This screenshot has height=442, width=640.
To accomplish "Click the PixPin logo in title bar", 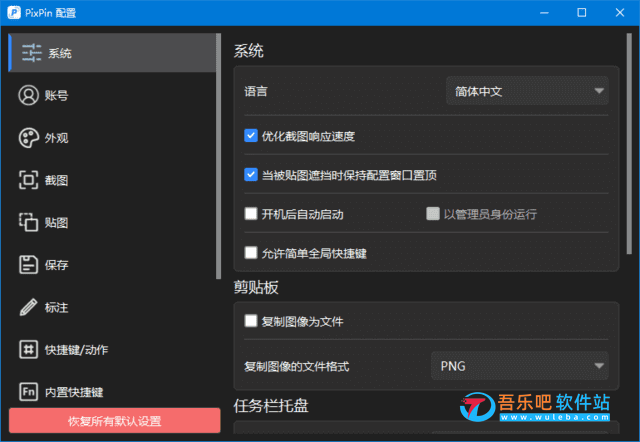I will pyautogui.click(x=13, y=13).
